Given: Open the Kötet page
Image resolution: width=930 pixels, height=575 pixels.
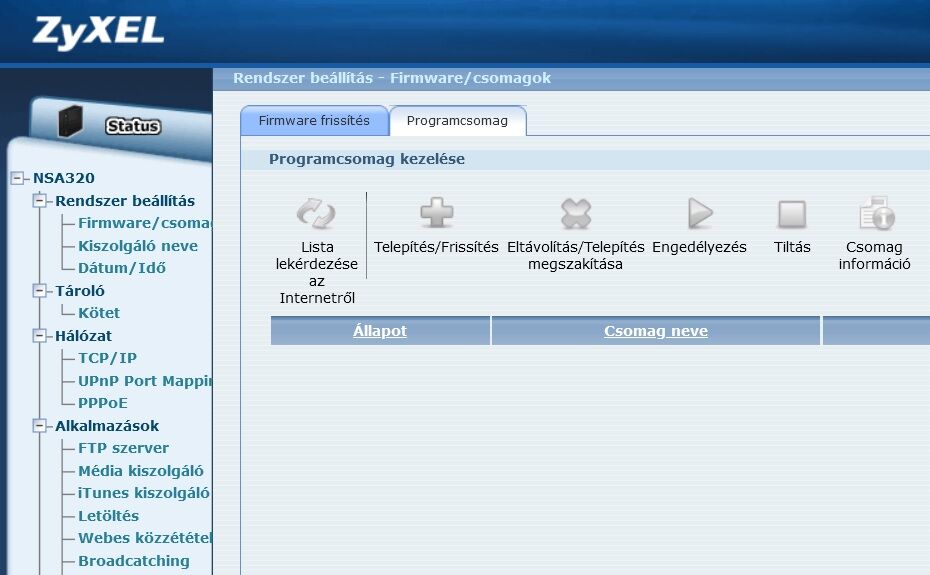Looking at the screenshot, I should (98, 313).
